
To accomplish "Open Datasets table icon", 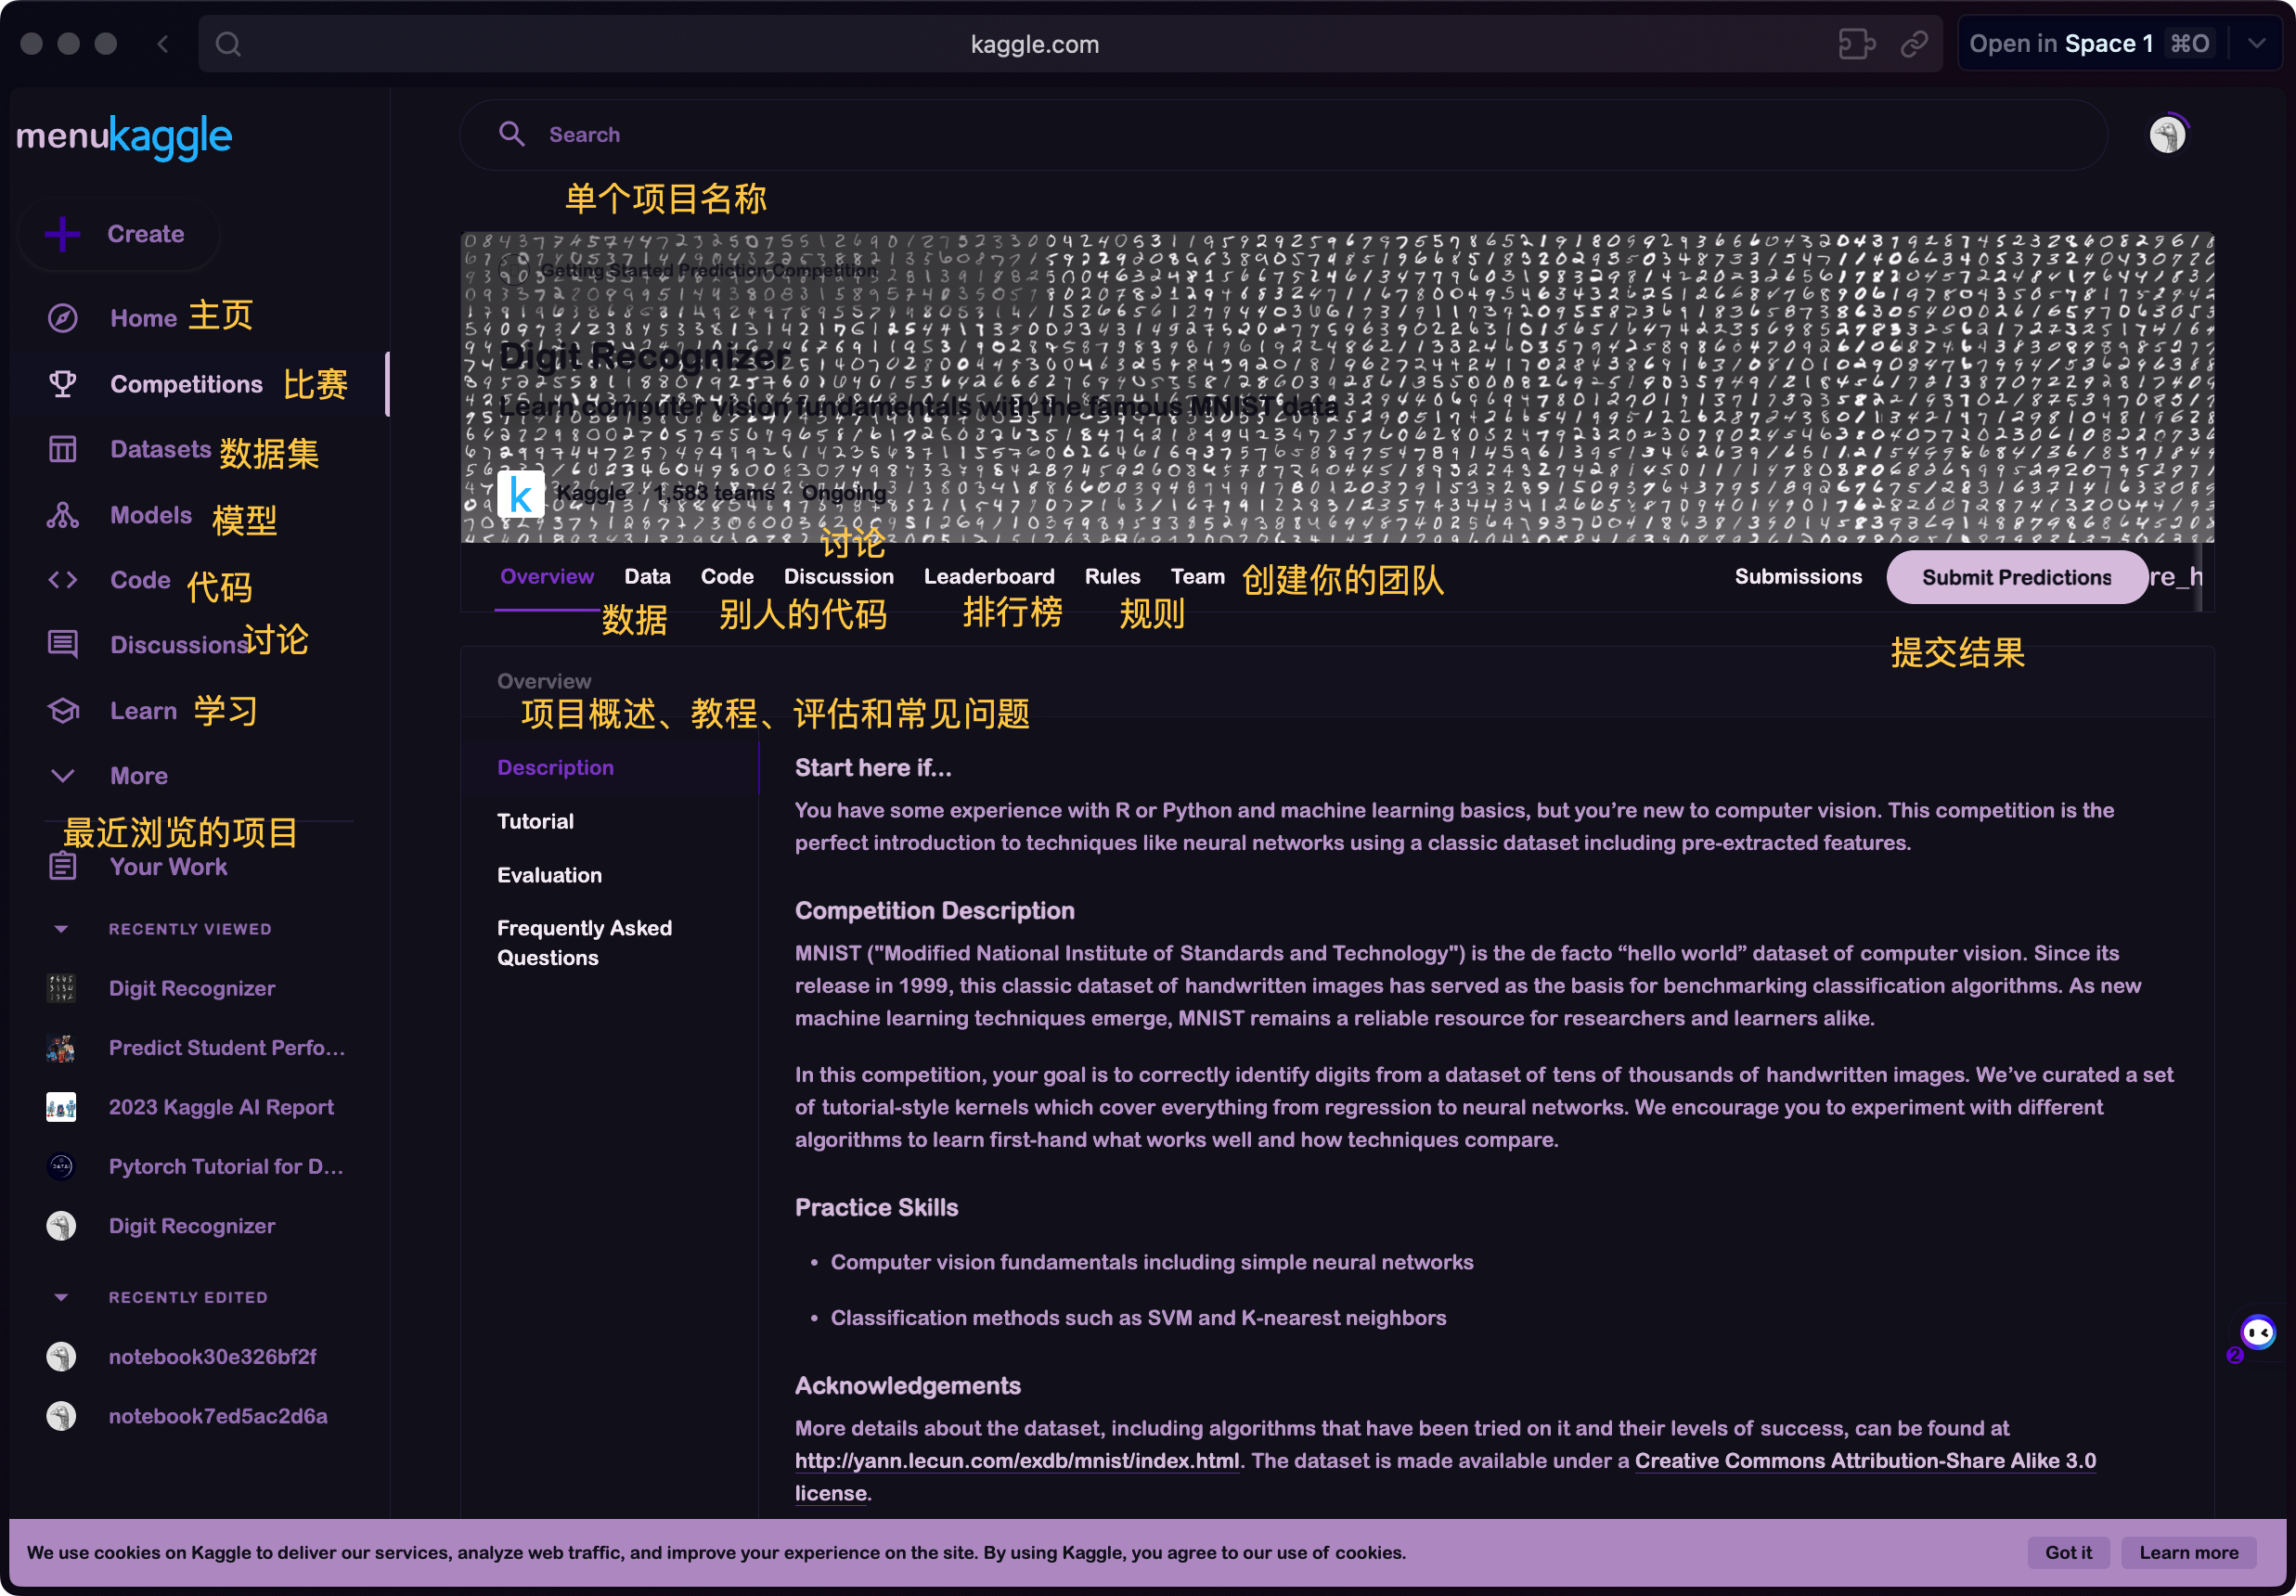I will [x=63, y=449].
